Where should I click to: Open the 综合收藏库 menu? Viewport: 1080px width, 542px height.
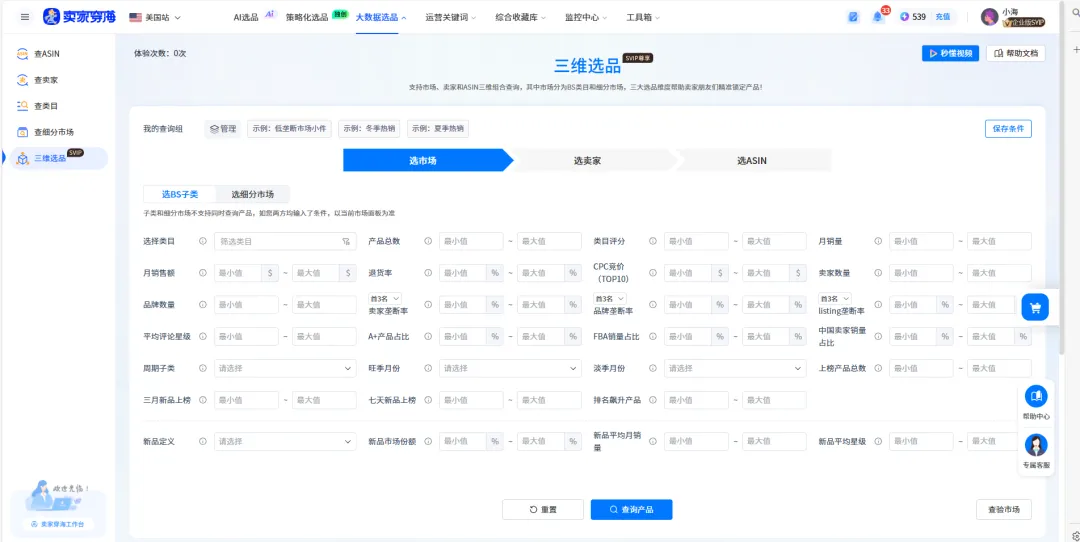pyautogui.click(x=520, y=17)
